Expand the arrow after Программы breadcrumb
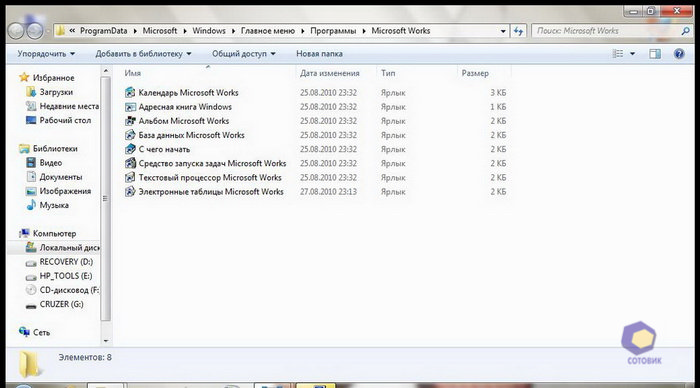 [364, 31]
